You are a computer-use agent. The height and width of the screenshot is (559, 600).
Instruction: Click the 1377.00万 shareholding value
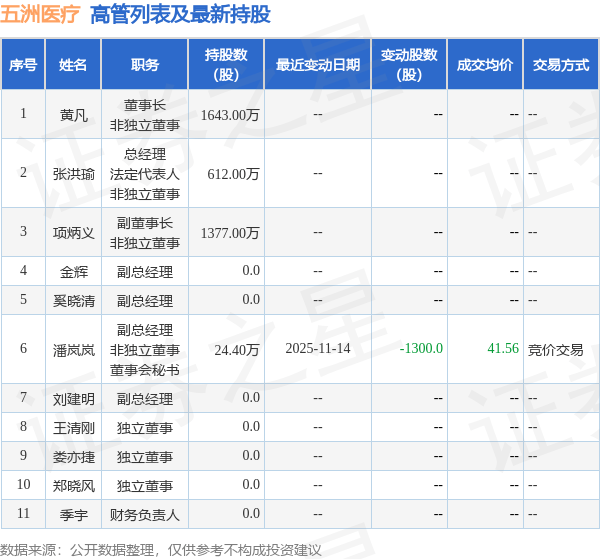point(230,233)
